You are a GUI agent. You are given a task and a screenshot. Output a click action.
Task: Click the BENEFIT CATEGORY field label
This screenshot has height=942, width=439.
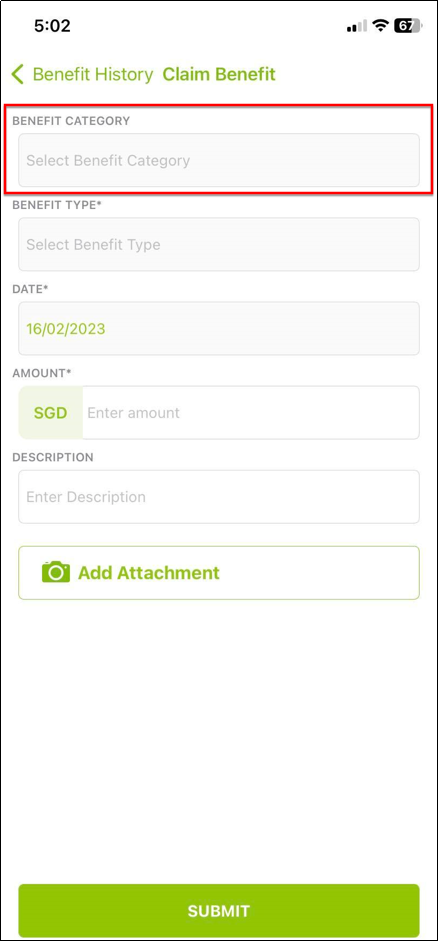[71, 121]
